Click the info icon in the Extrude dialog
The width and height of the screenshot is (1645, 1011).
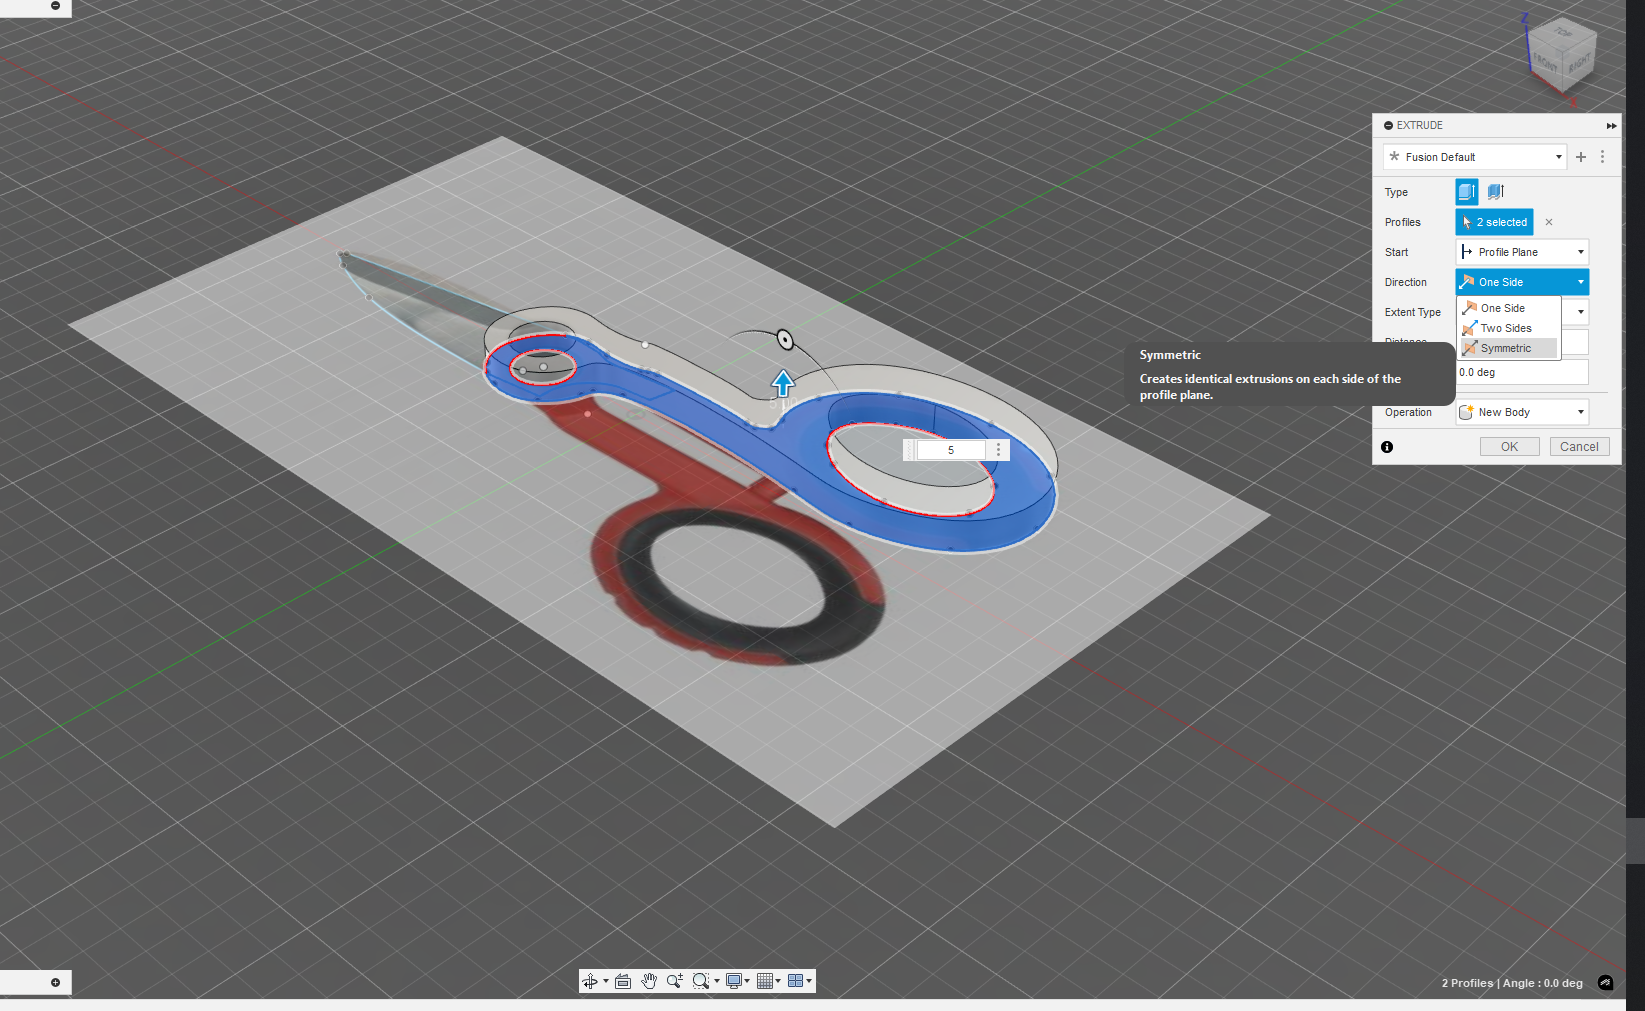[x=1387, y=447]
